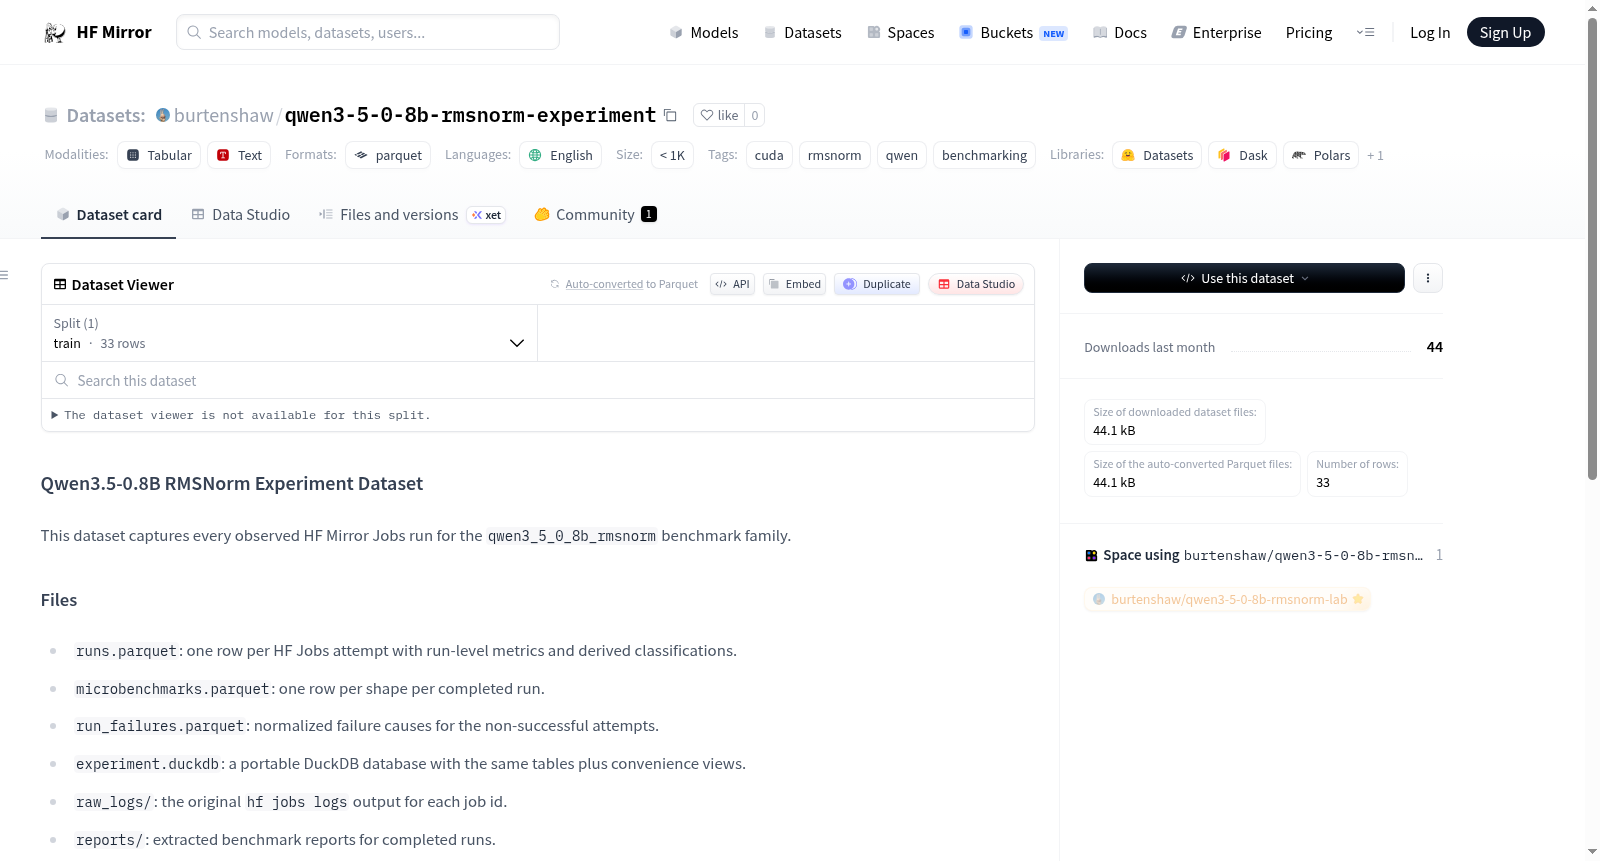This screenshot has width=1600, height=861.
Task: Click the 'Downloads last month' text
Action: tap(1150, 348)
